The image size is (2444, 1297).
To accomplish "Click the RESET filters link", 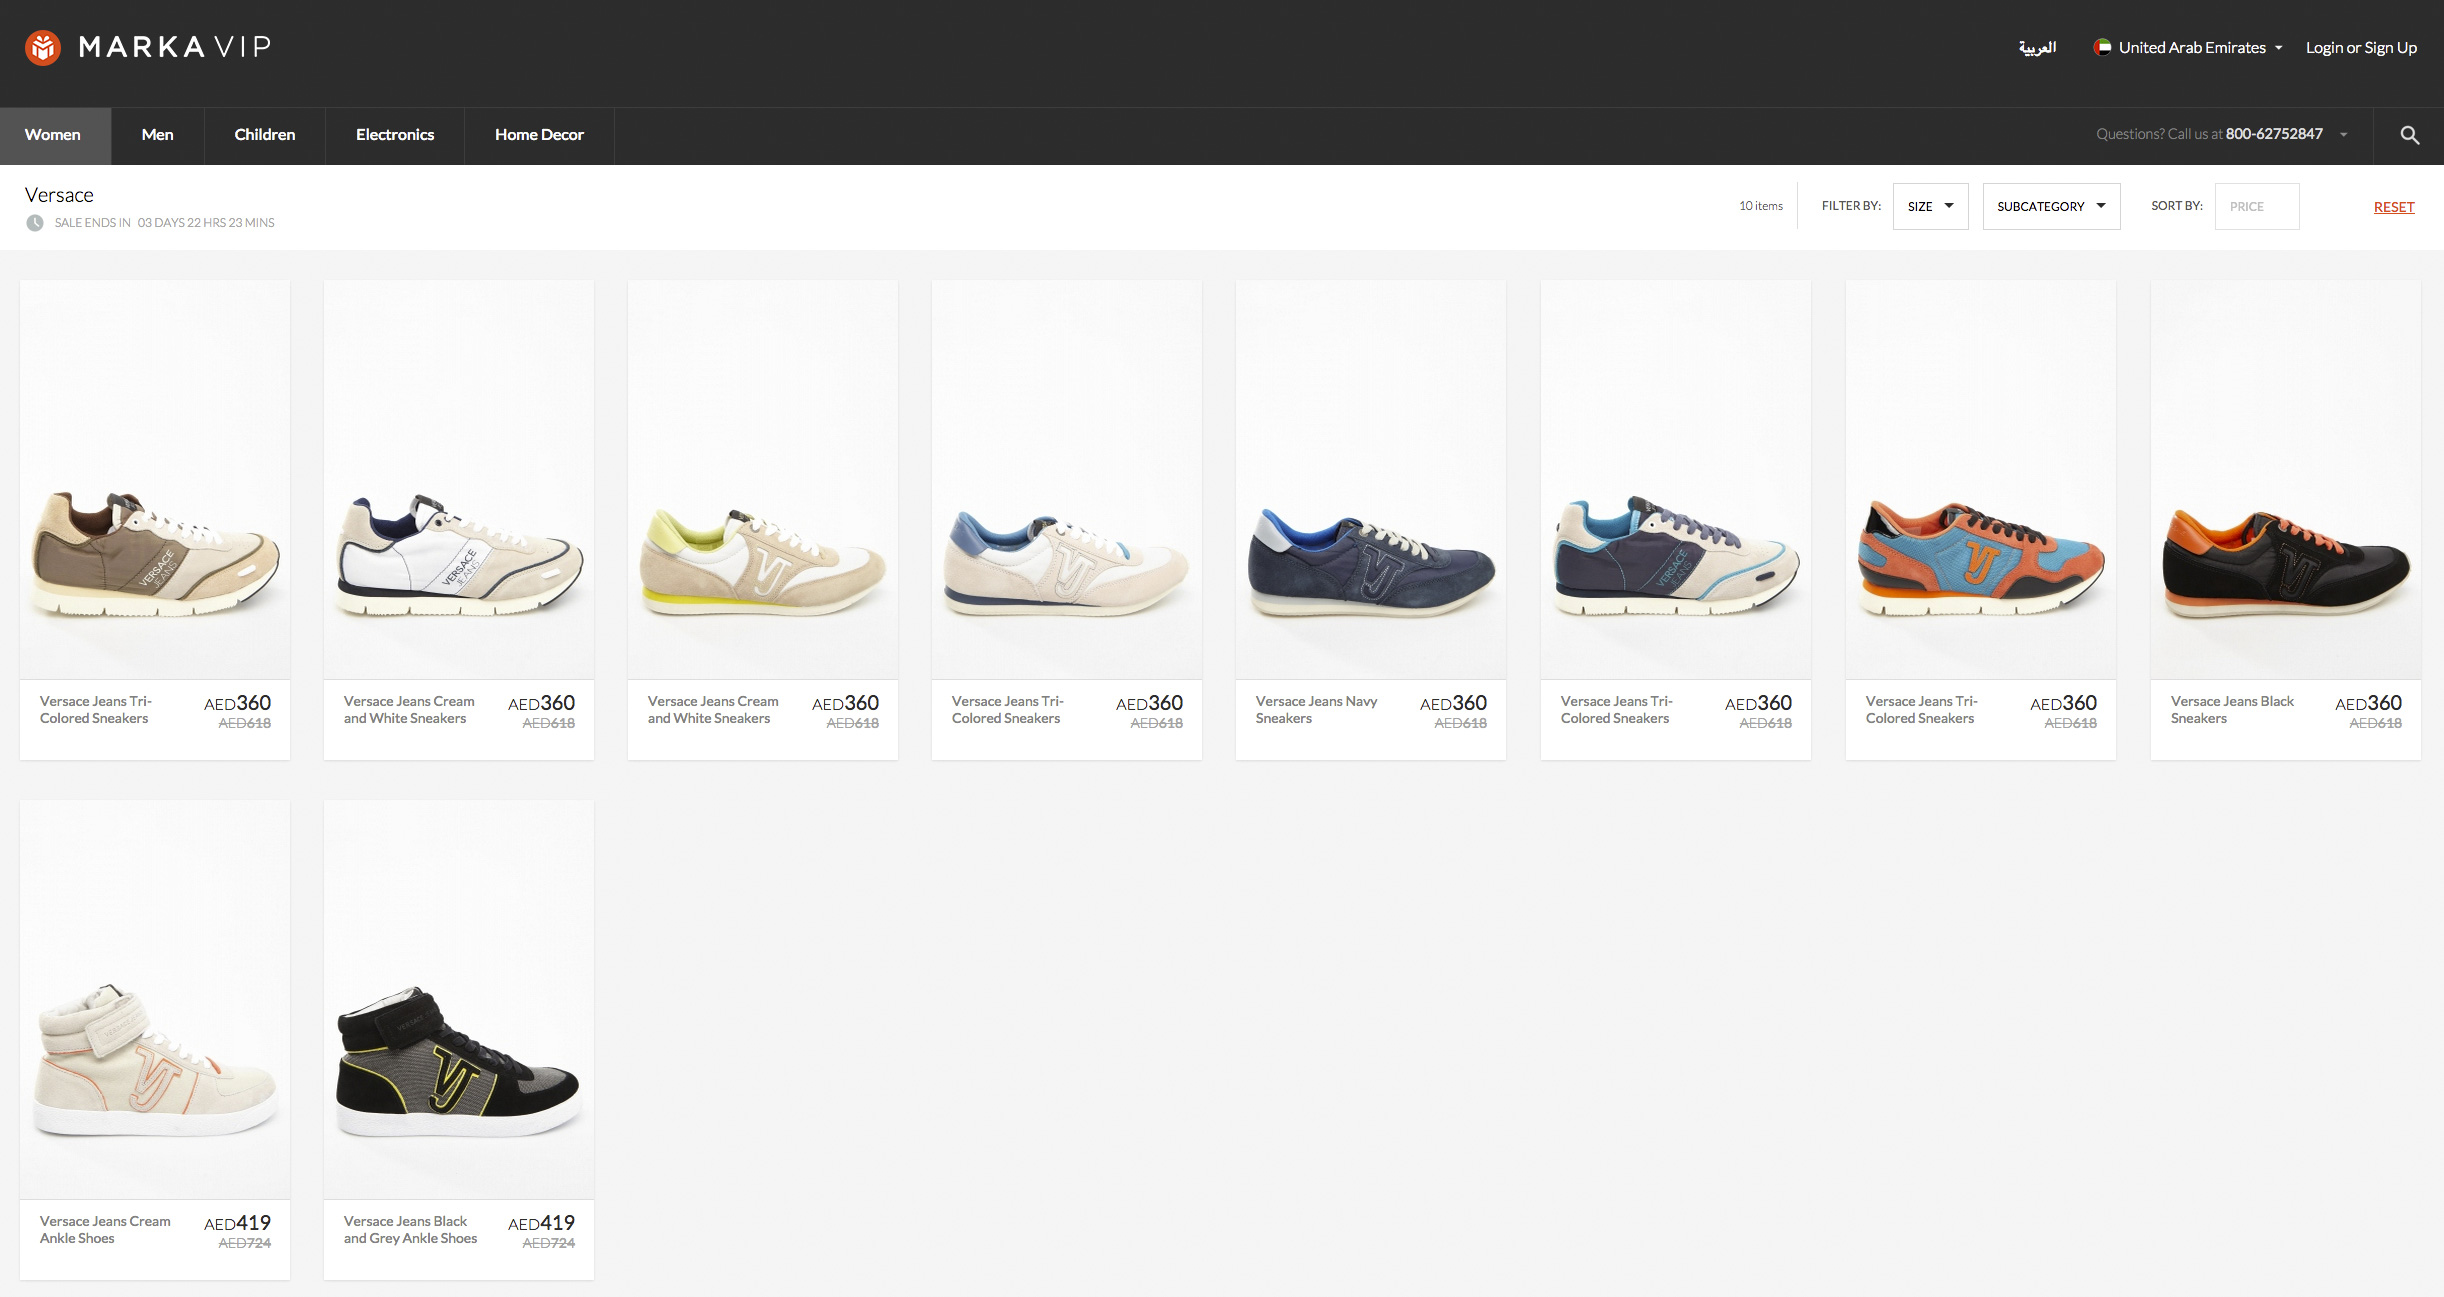I will [x=2393, y=207].
